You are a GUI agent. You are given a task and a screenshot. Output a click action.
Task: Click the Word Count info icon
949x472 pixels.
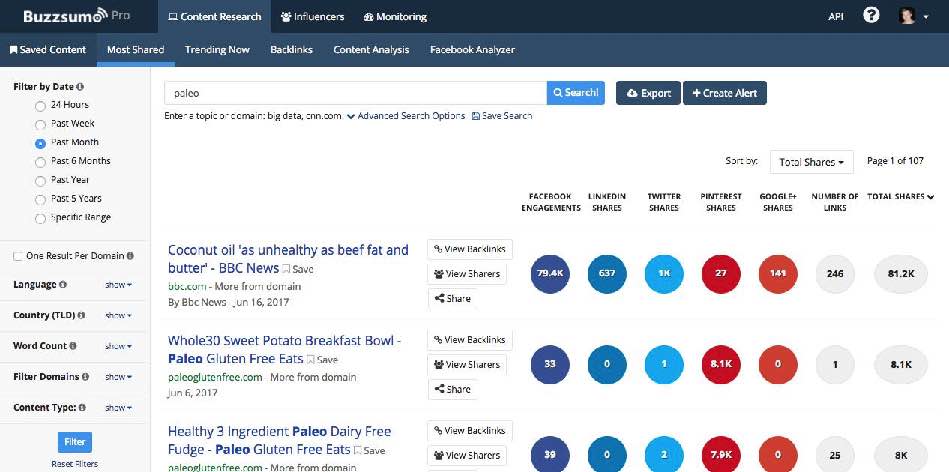[x=74, y=346]
